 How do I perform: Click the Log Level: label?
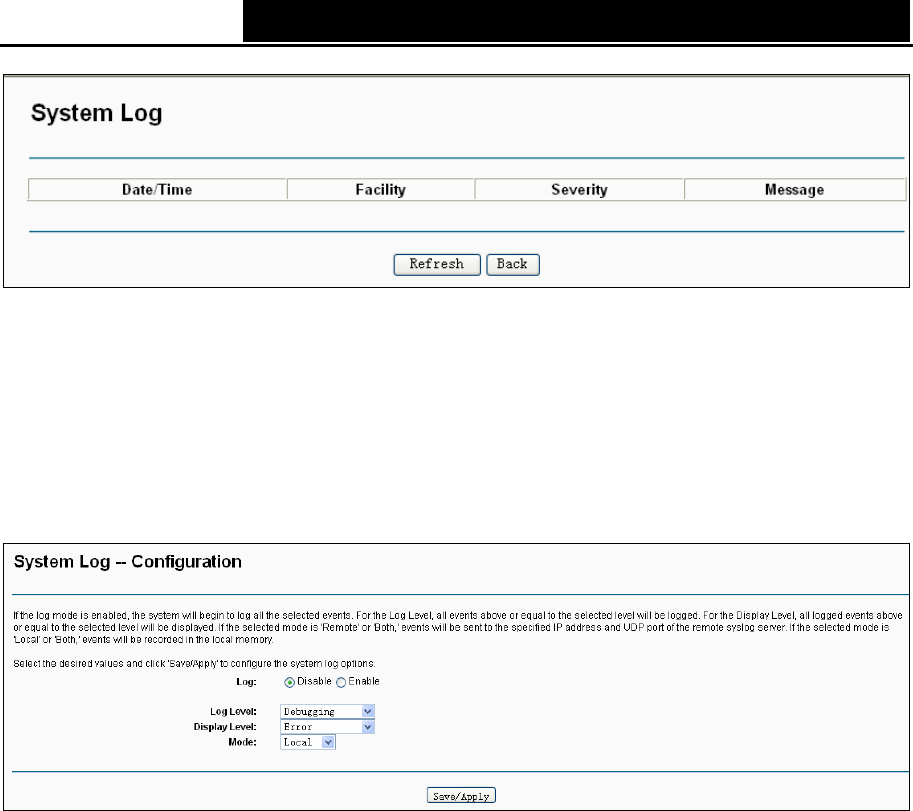point(233,711)
